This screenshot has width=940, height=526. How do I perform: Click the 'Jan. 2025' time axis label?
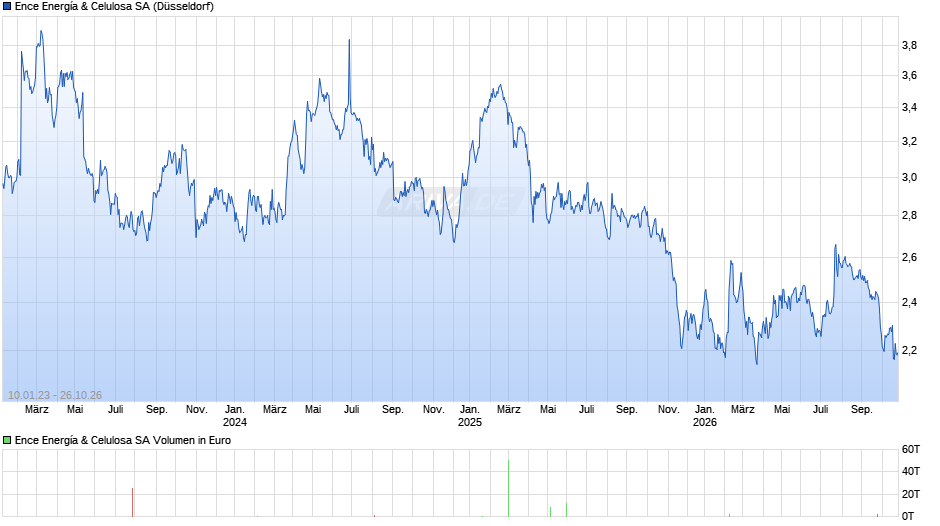(x=469, y=416)
